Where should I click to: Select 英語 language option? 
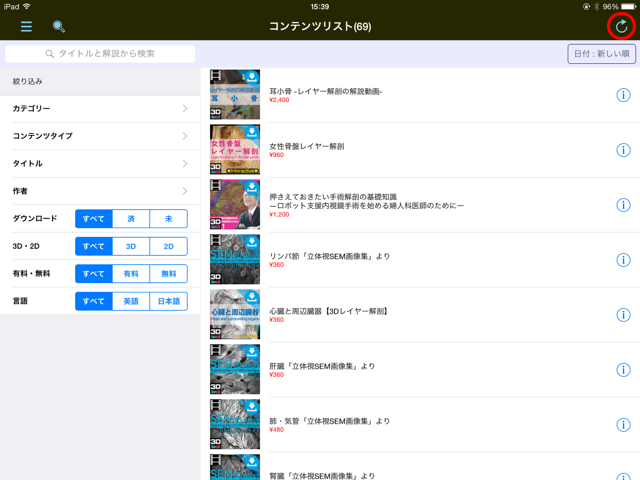(130, 301)
